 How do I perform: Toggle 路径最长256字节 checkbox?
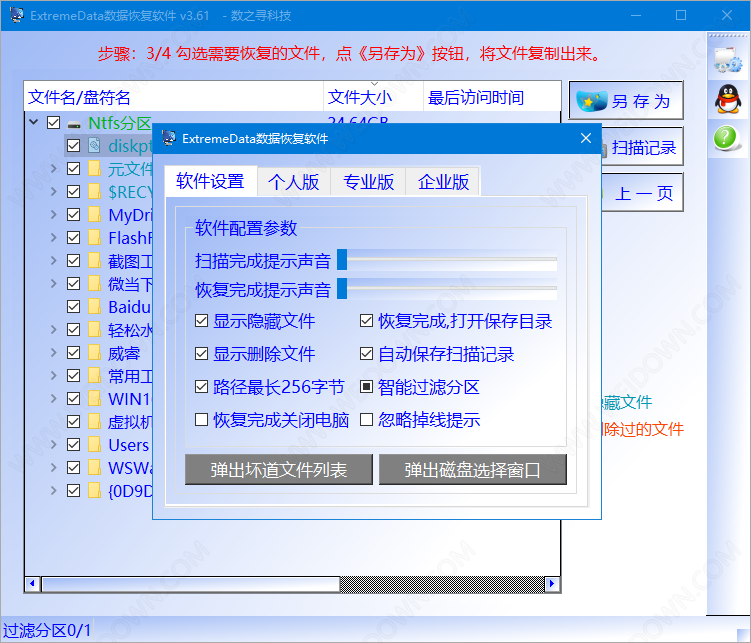202,387
